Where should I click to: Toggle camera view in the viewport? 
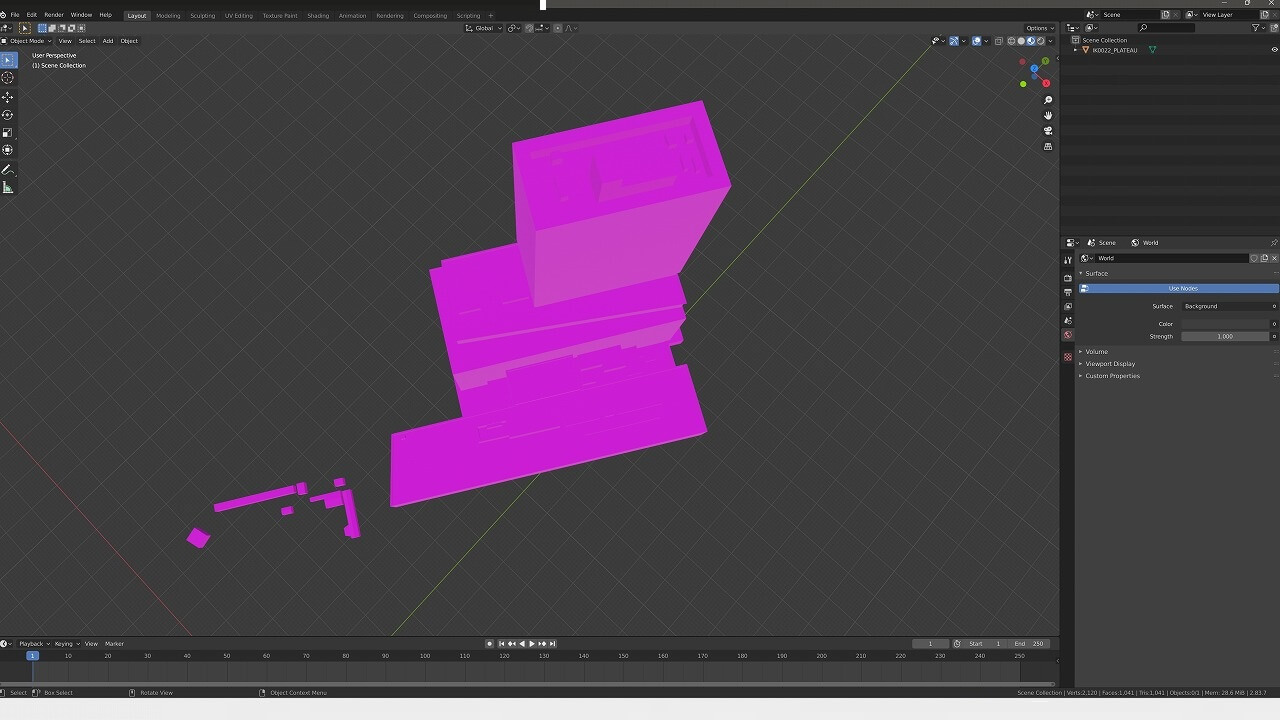click(1048, 131)
